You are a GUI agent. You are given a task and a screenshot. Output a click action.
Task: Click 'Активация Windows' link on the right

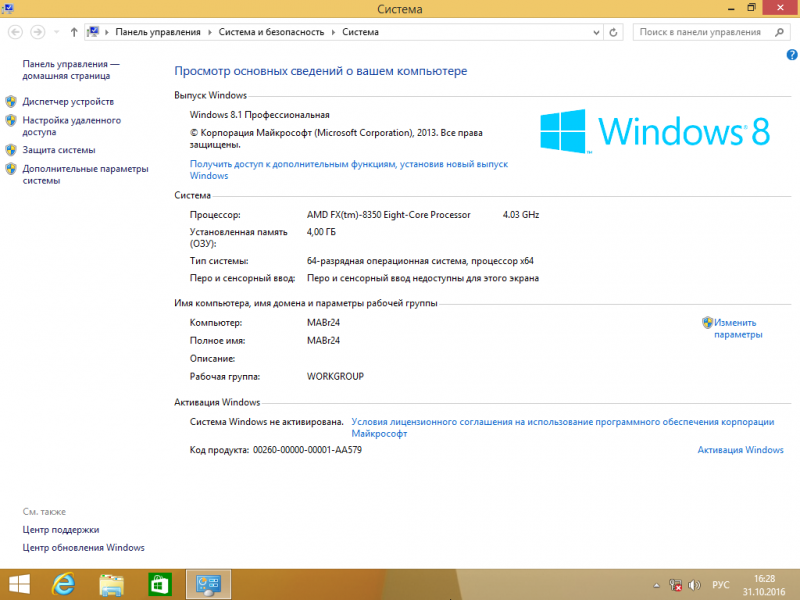(x=740, y=450)
